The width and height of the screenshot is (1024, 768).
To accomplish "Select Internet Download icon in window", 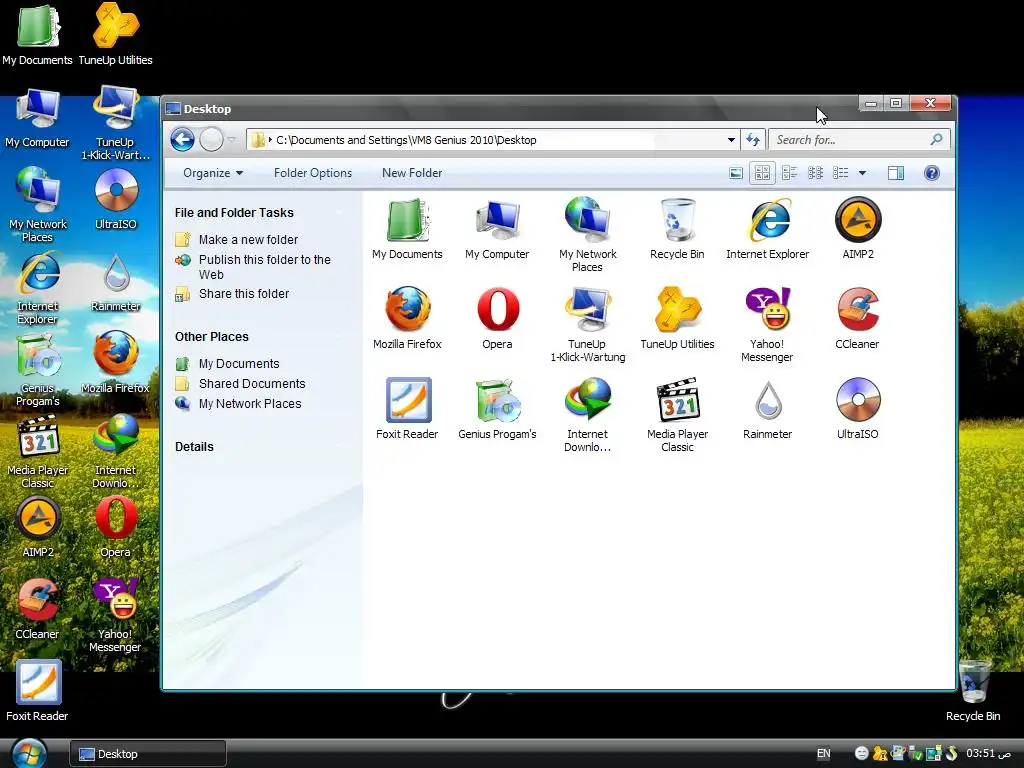I will (587, 415).
